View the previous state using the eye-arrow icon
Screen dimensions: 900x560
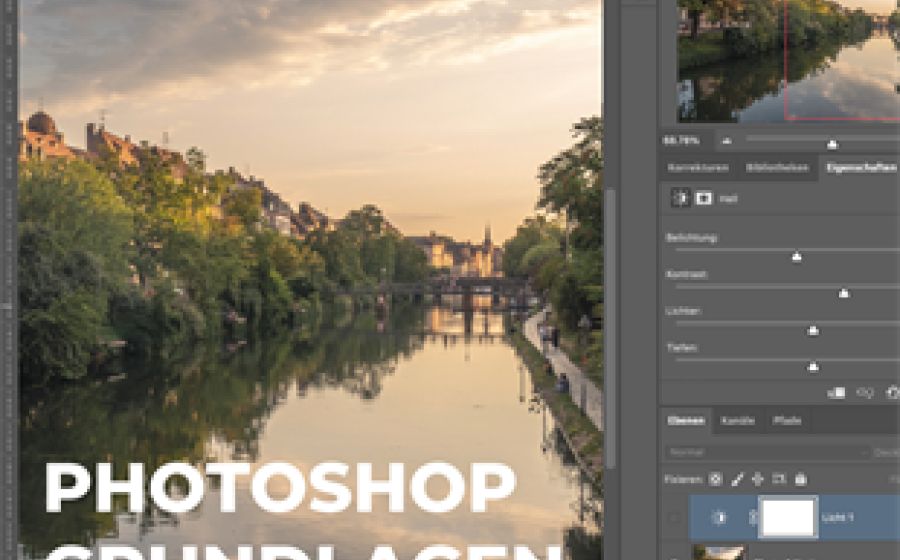click(x=865, y=392)
